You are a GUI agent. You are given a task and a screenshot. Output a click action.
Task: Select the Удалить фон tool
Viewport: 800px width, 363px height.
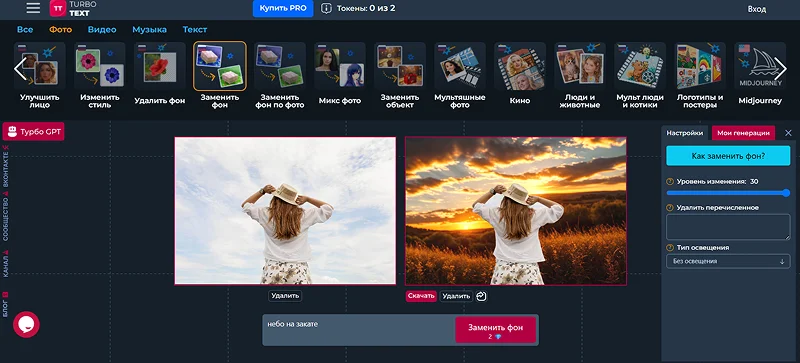(x=160, y=74)
